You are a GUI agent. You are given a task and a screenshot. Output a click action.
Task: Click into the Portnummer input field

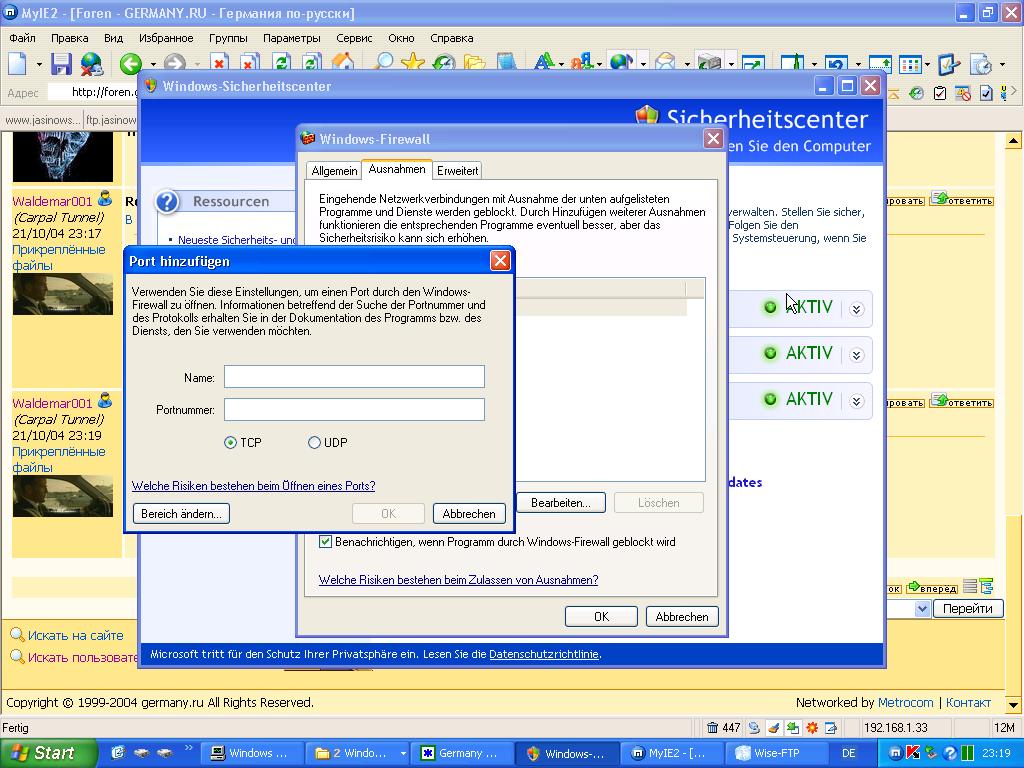click(355, 409)
